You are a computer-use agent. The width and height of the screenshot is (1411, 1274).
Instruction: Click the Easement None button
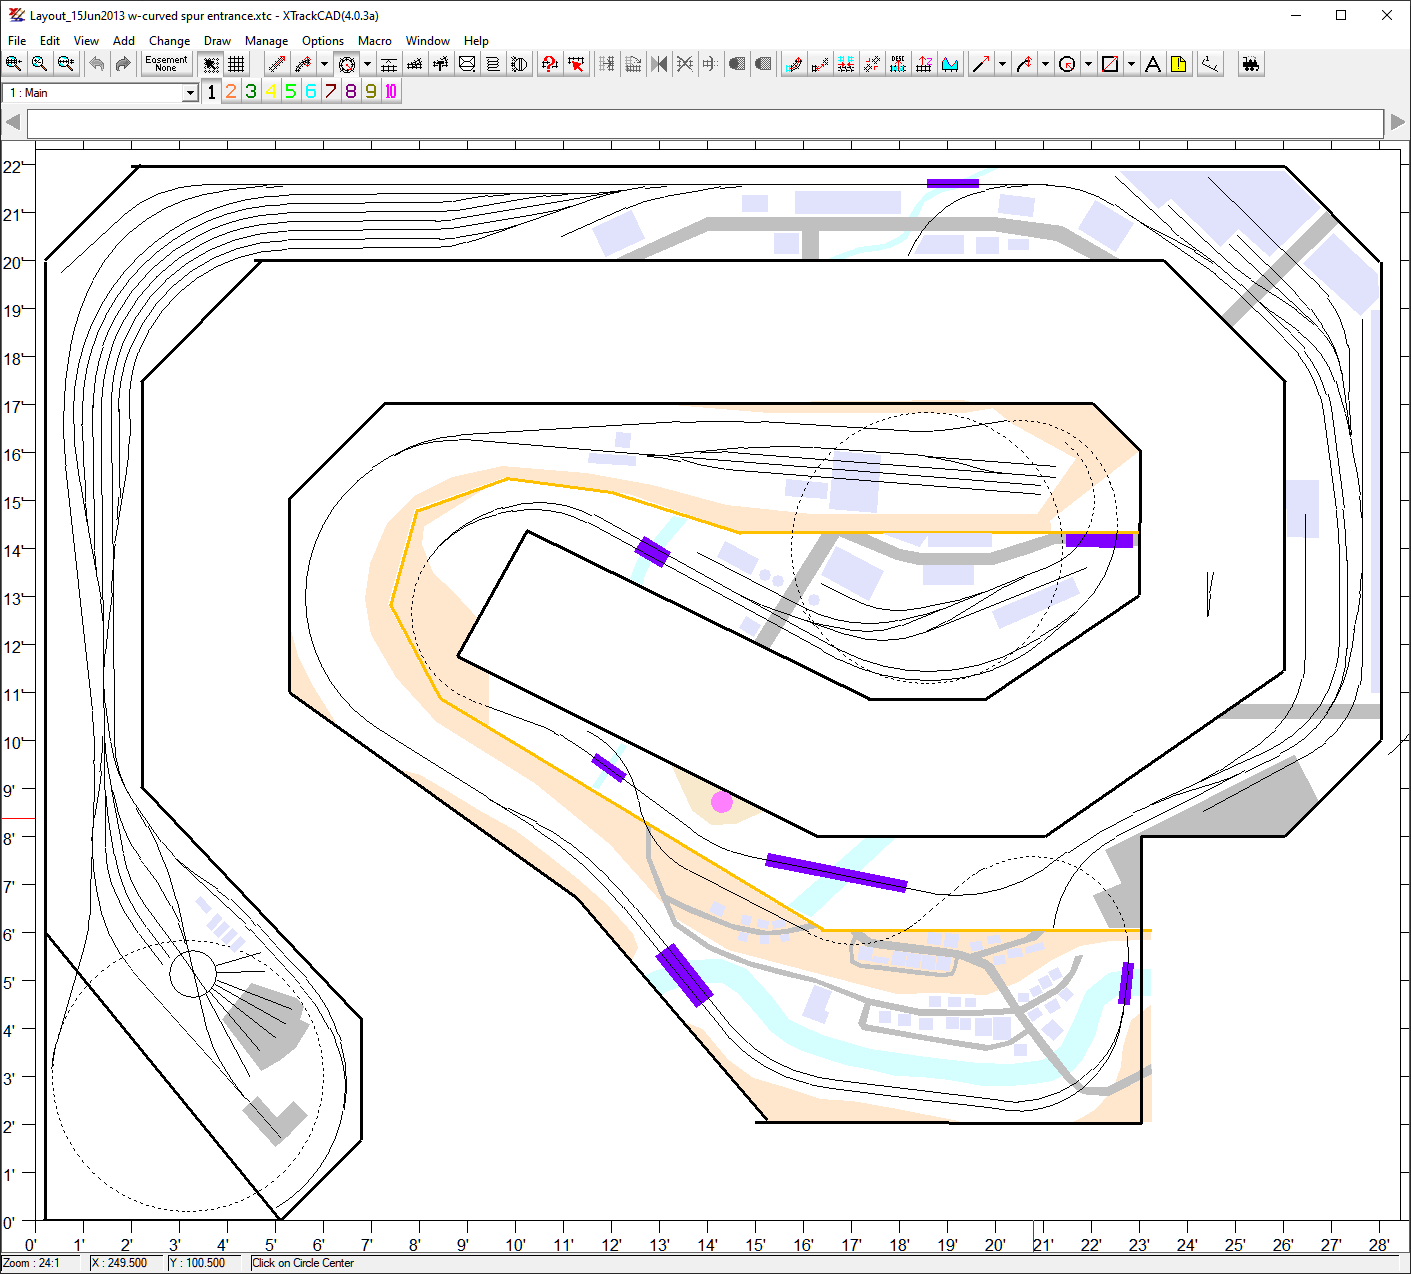pyautogui.click(x=166, y=64)
